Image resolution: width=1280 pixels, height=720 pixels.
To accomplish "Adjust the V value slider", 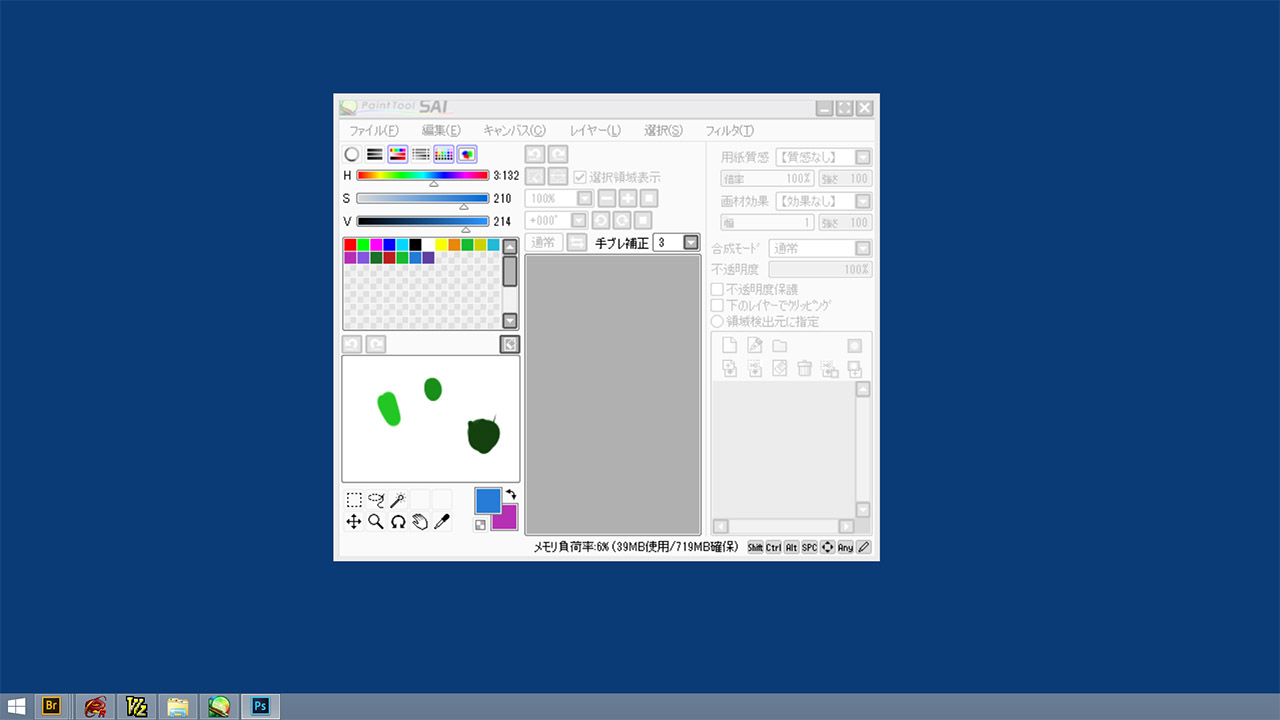I will [x=422, y=221].
